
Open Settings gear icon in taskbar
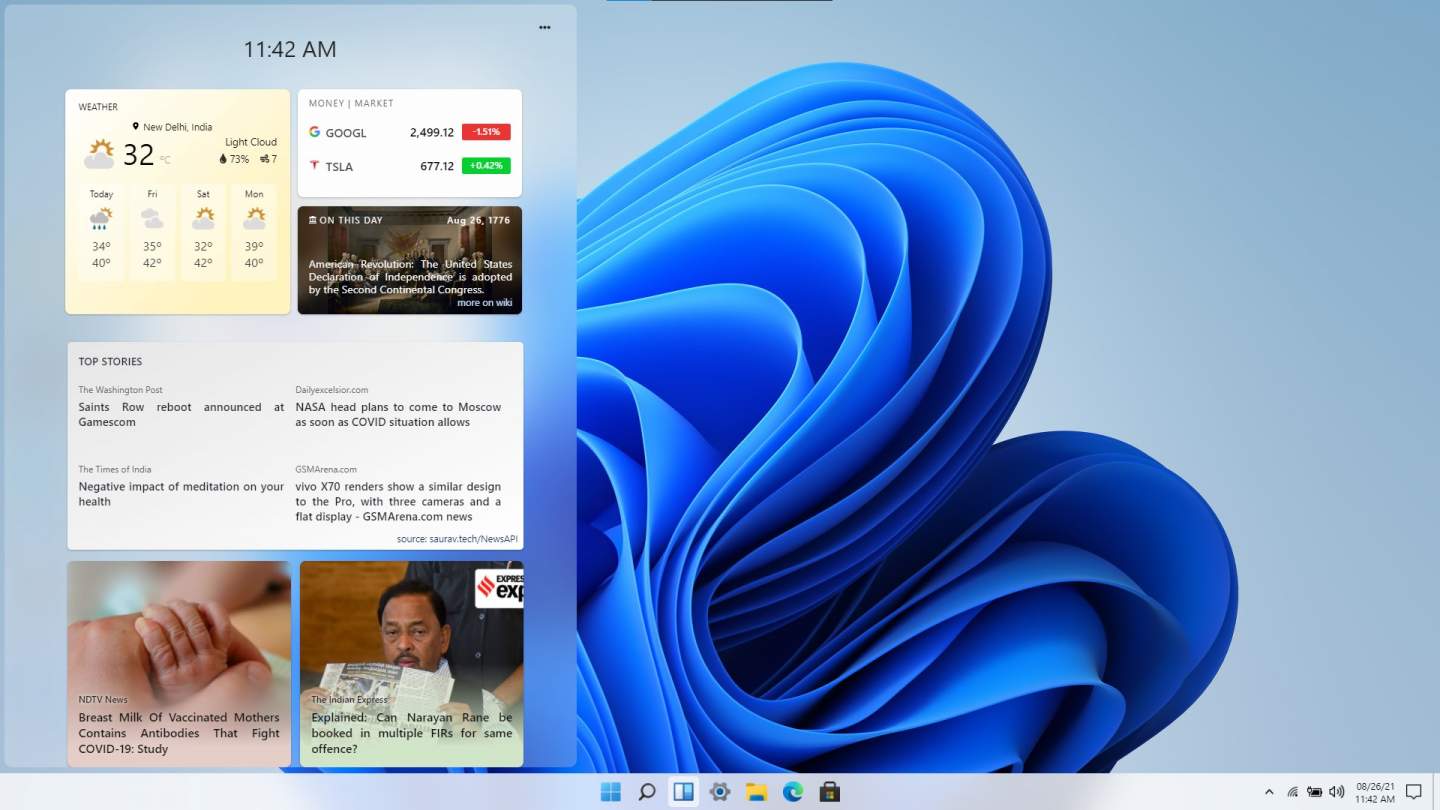pos(720,792)
